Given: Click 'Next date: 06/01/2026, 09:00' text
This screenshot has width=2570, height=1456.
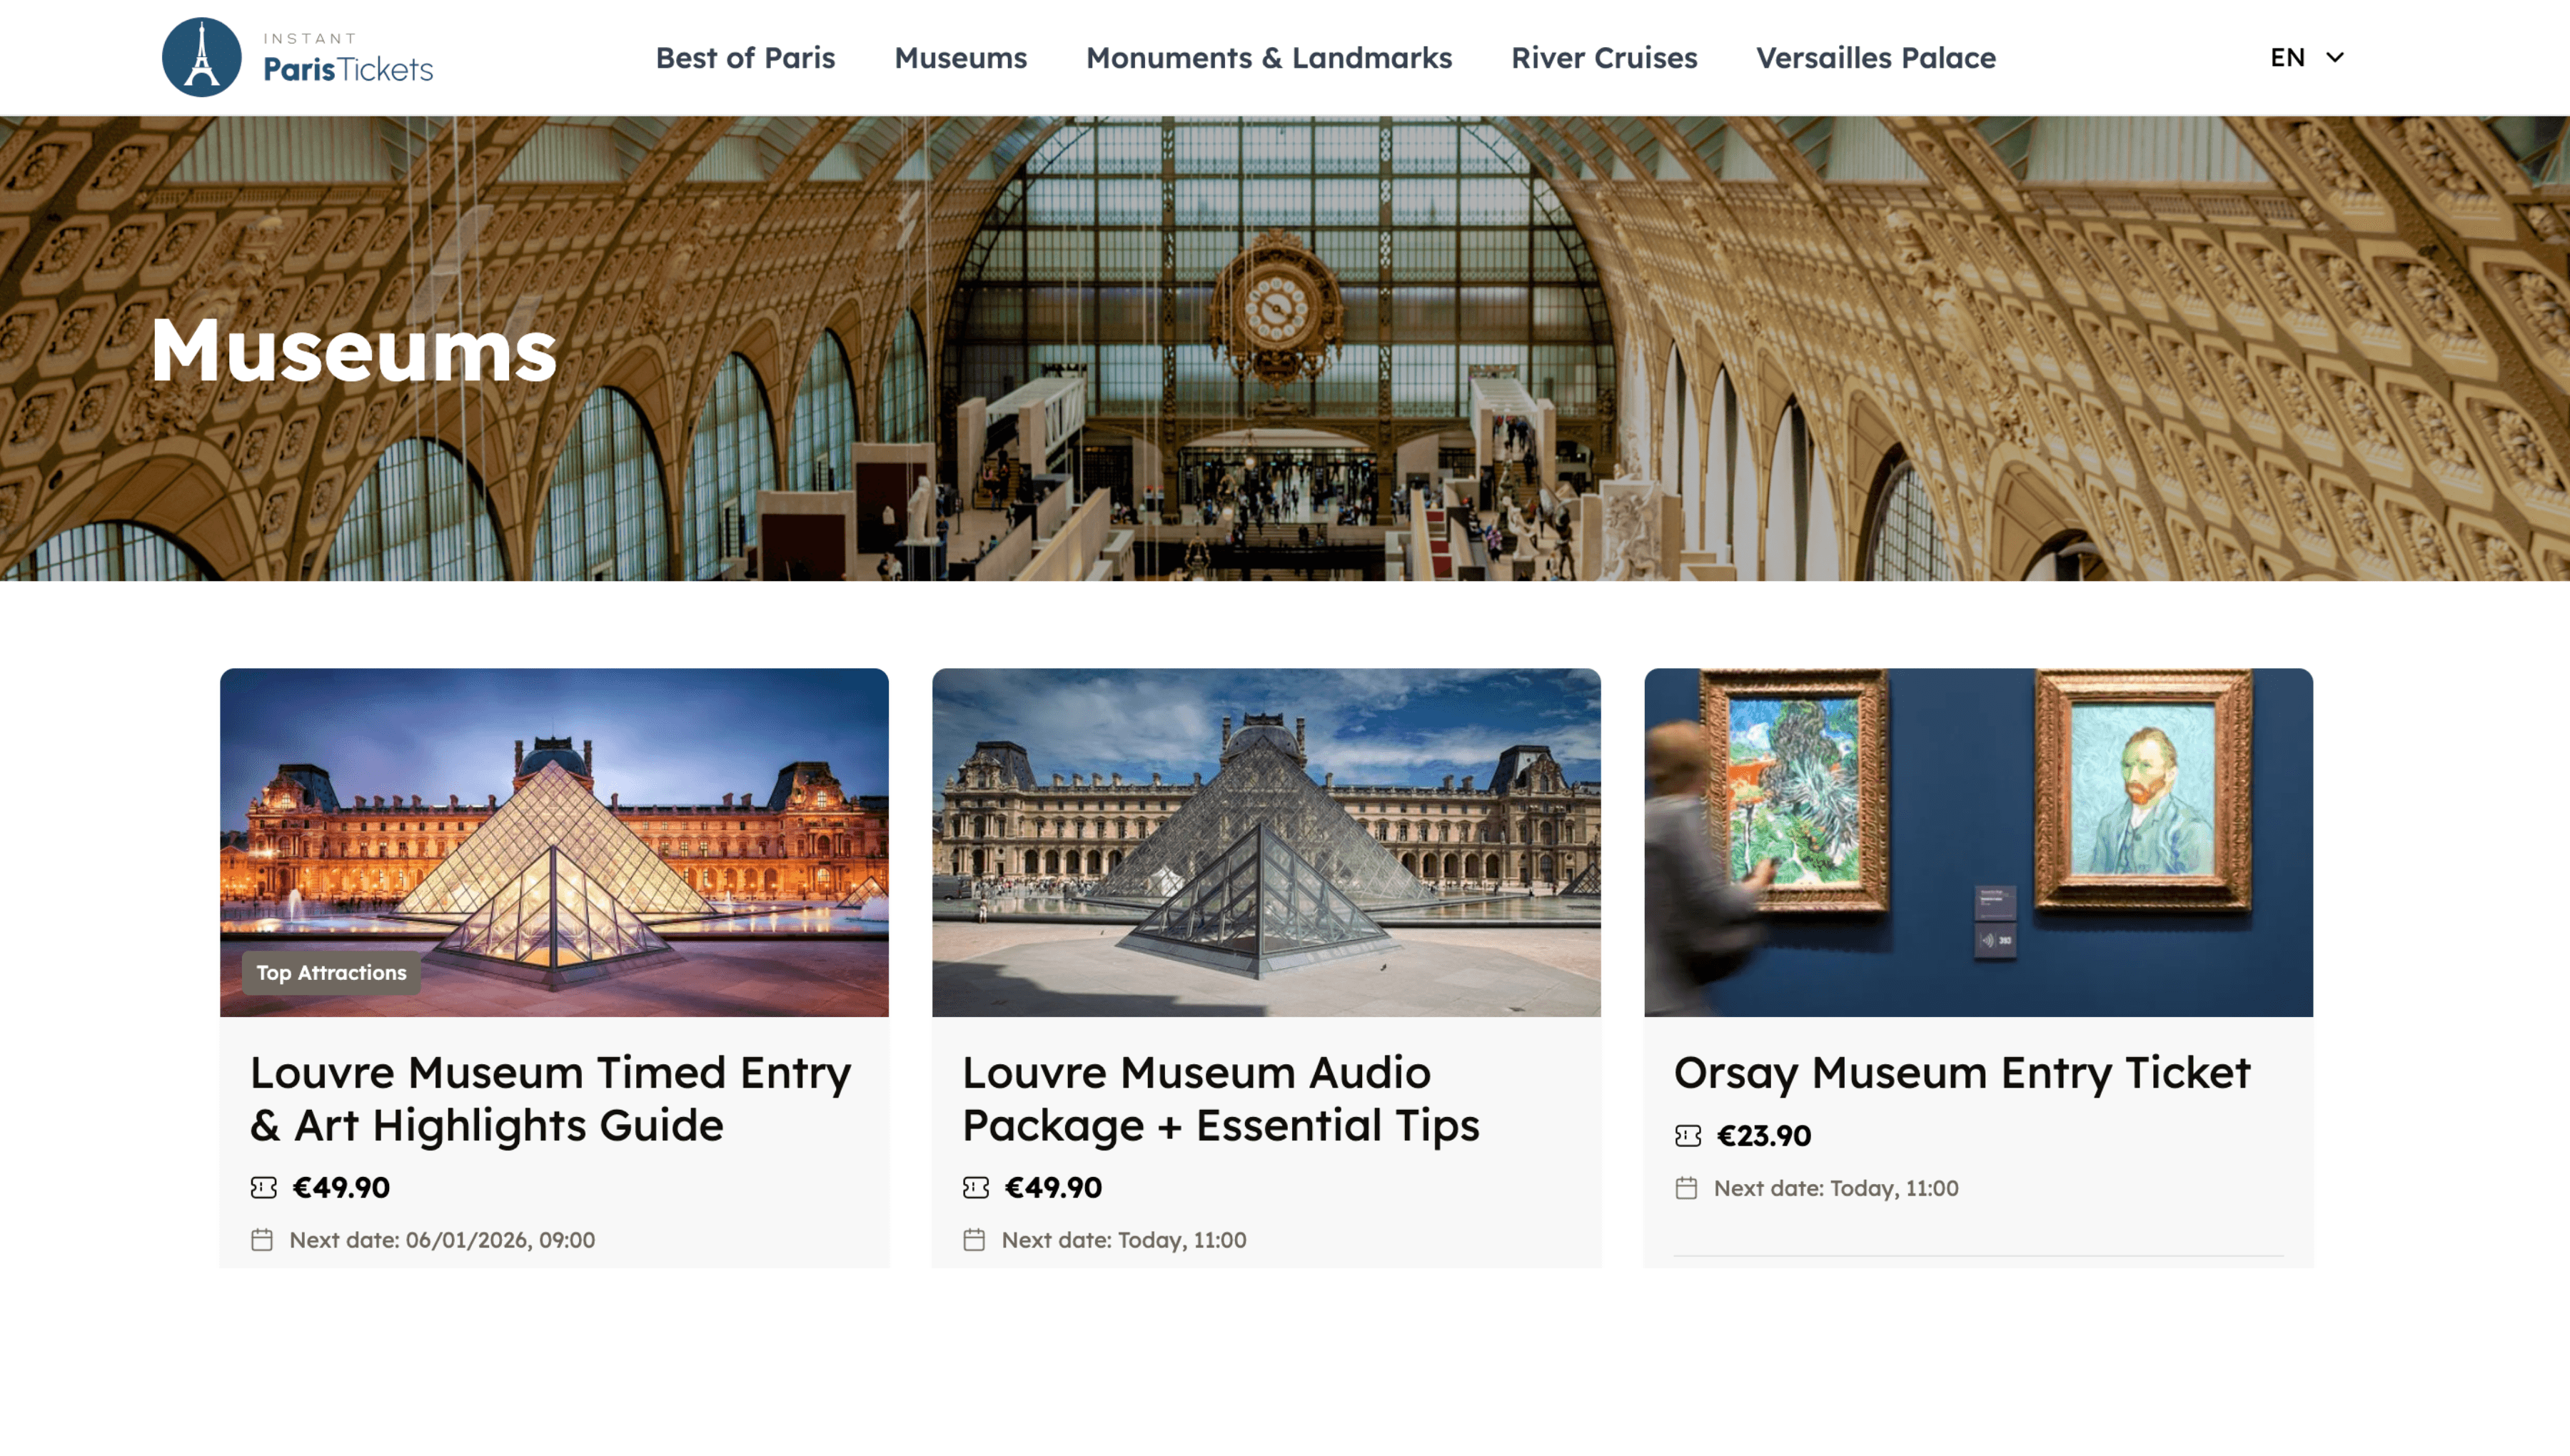Looking at the screenshot, I should pyautogui.click(x=442, y=1240).
